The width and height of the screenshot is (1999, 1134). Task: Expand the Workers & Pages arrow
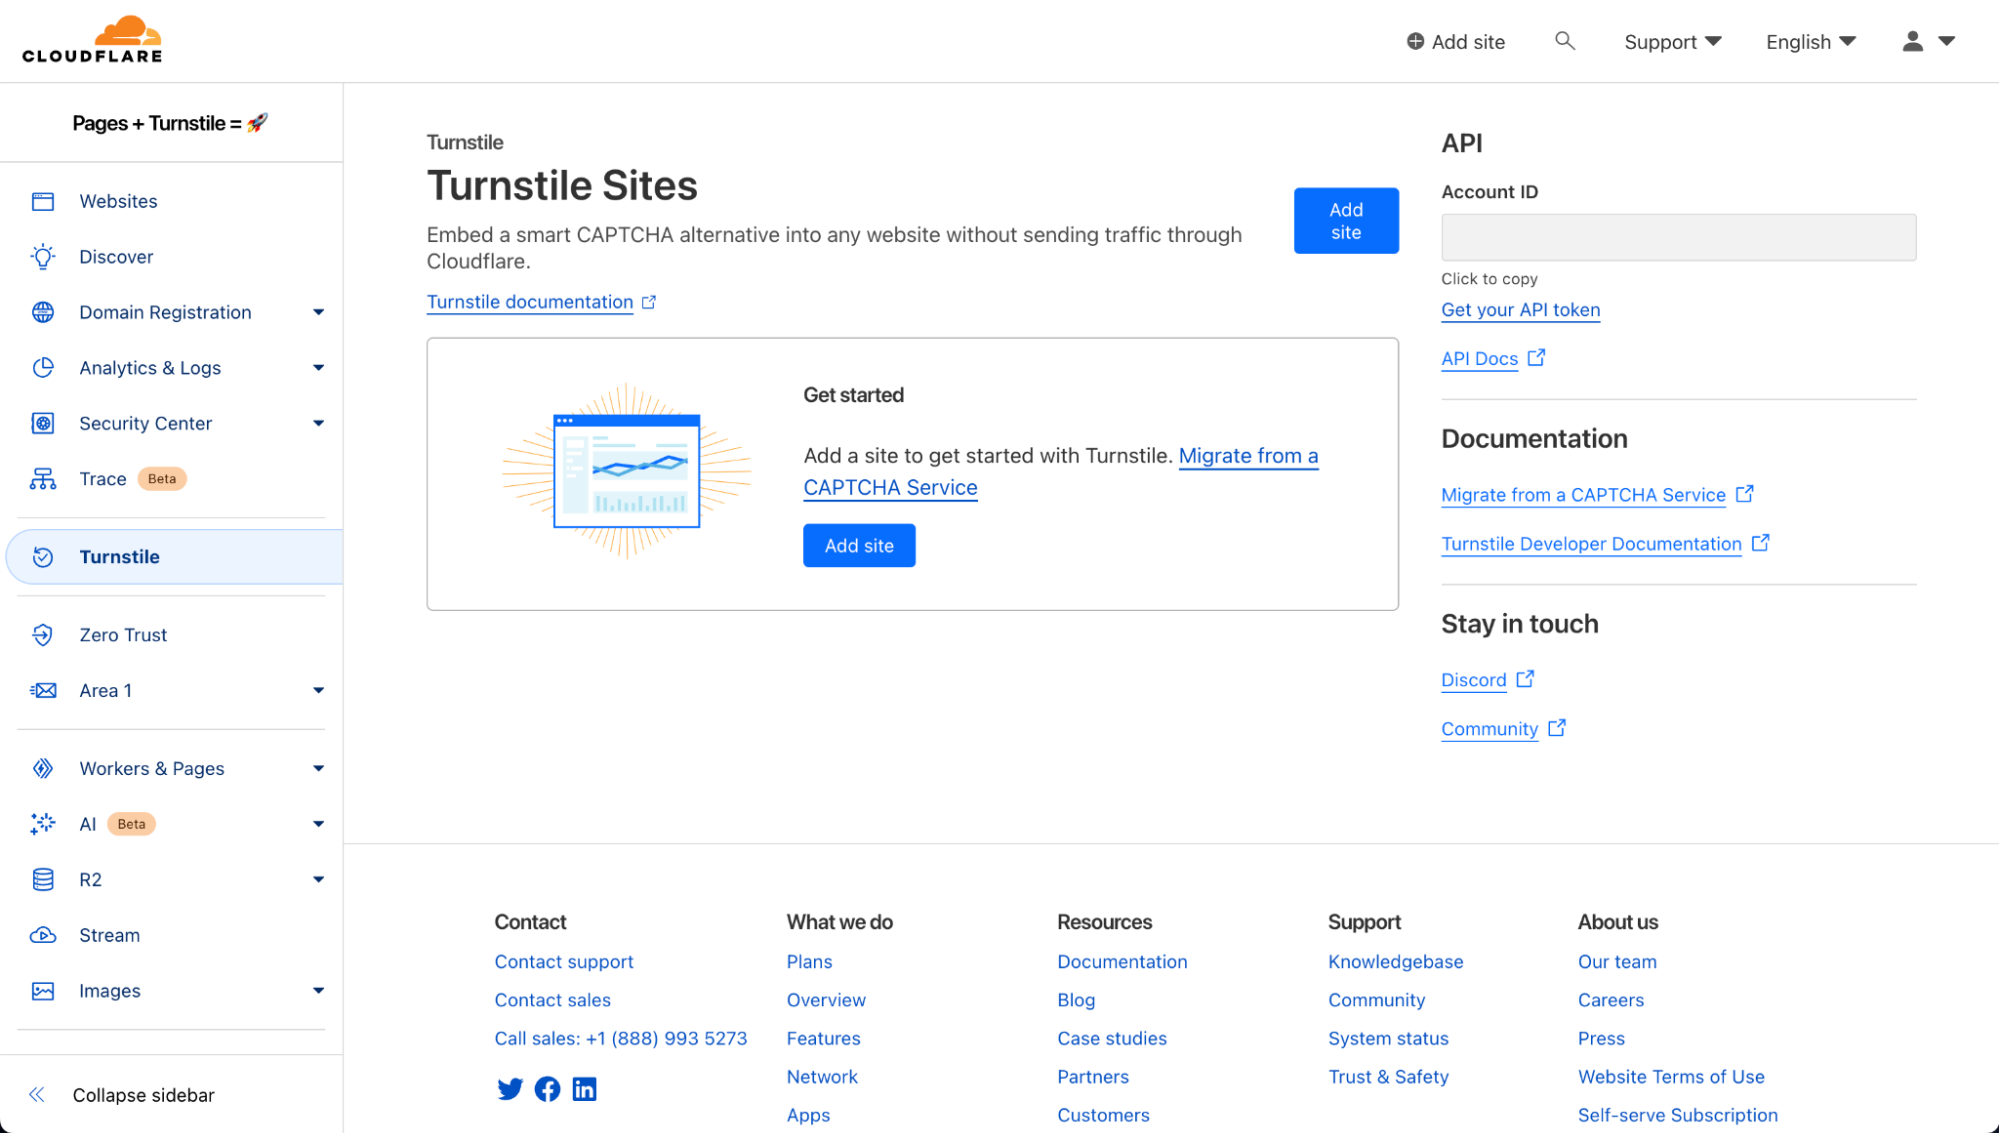point(318,769)
